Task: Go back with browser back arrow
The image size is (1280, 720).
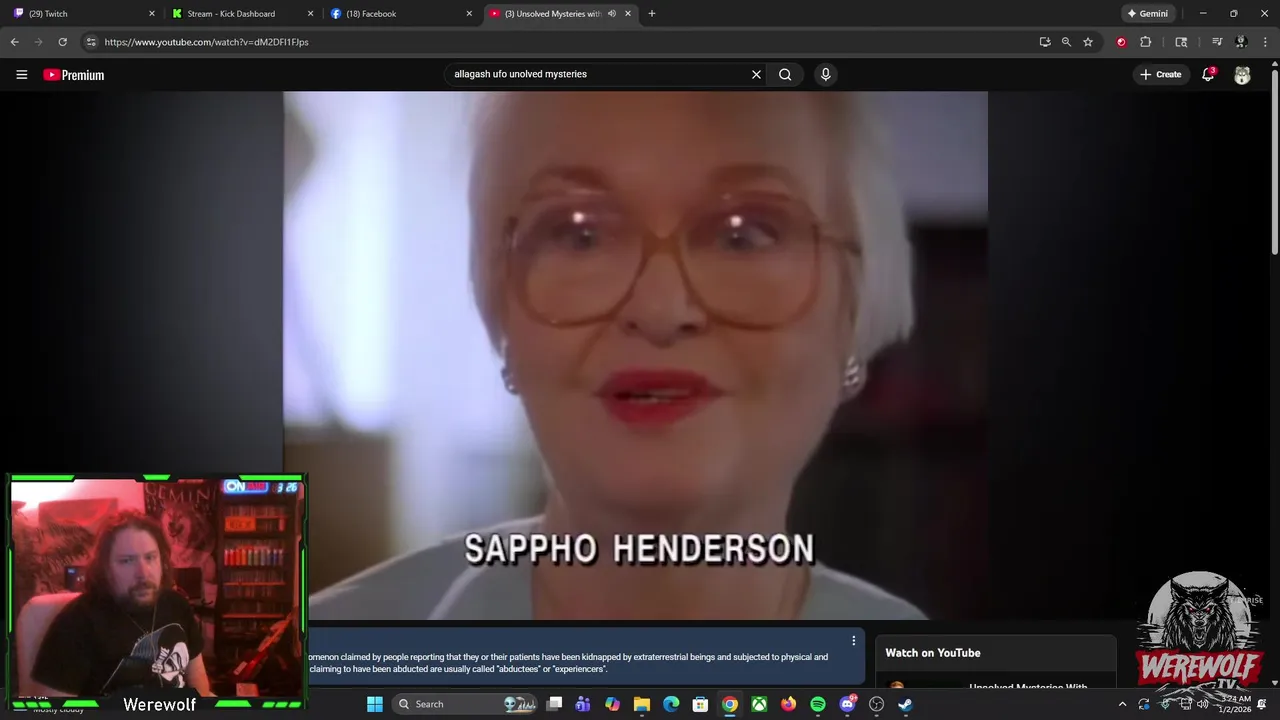Action: click(14, 42)
